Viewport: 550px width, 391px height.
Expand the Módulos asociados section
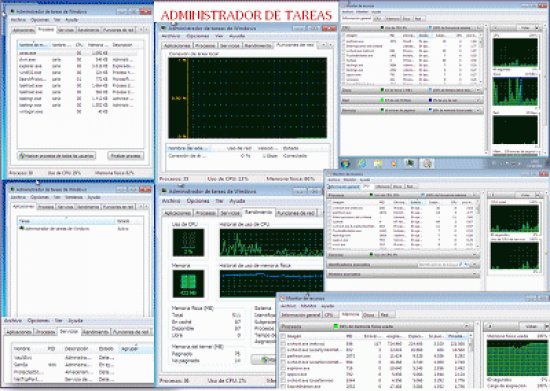click(475, 274)
